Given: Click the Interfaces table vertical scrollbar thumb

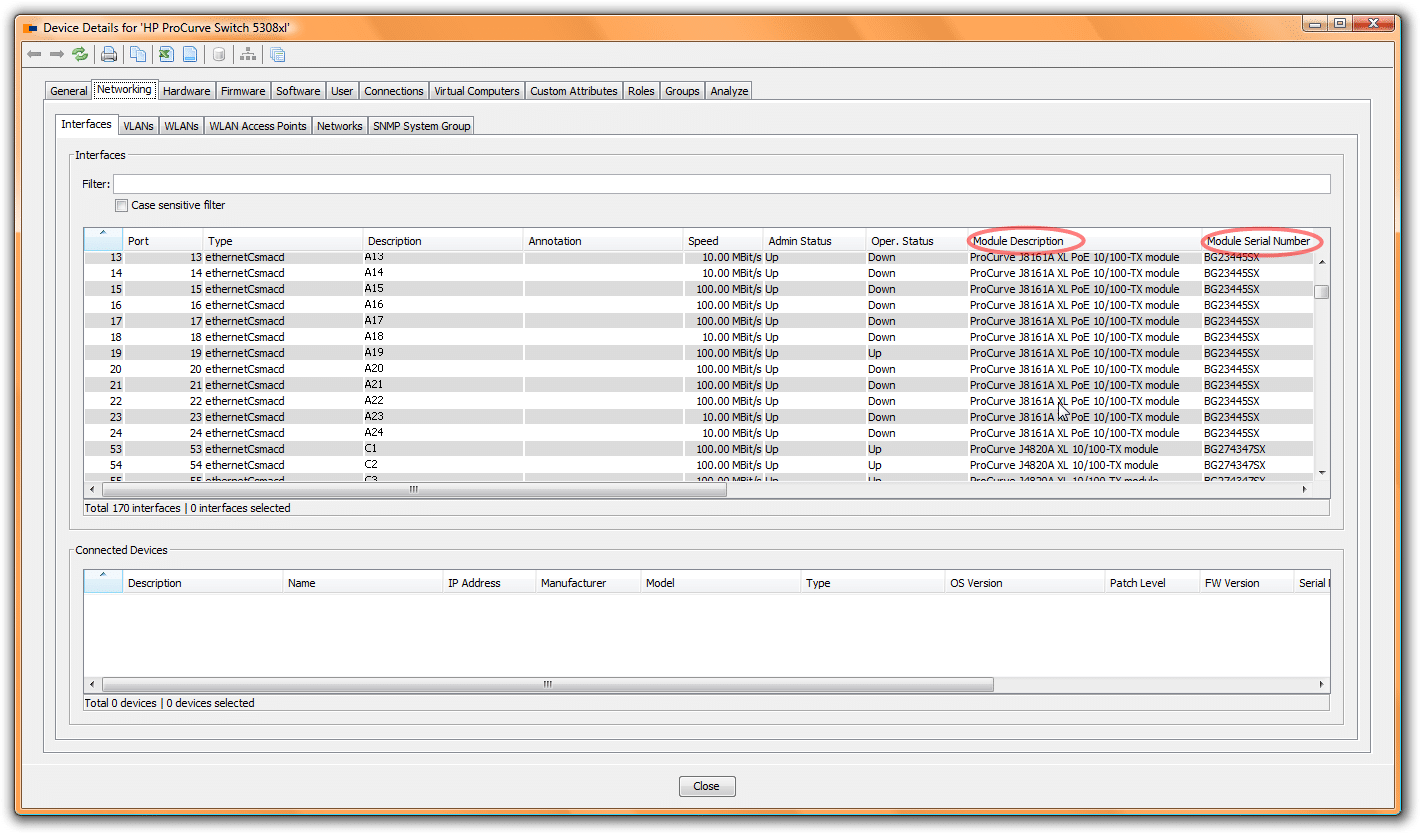Looking at the screenshot, I should coord(1321,292).
